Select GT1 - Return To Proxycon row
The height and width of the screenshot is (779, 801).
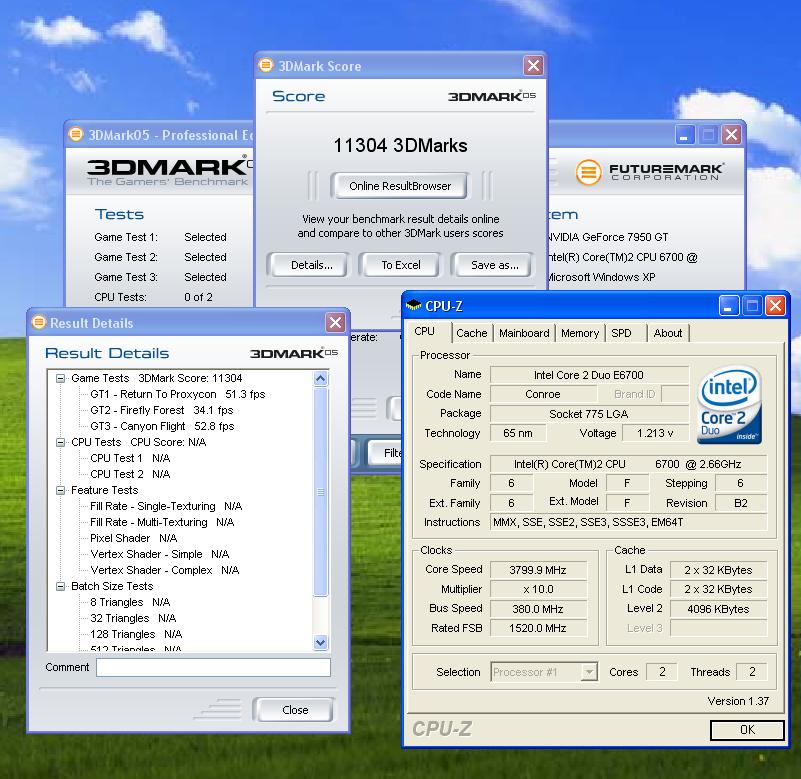(177, 394)
